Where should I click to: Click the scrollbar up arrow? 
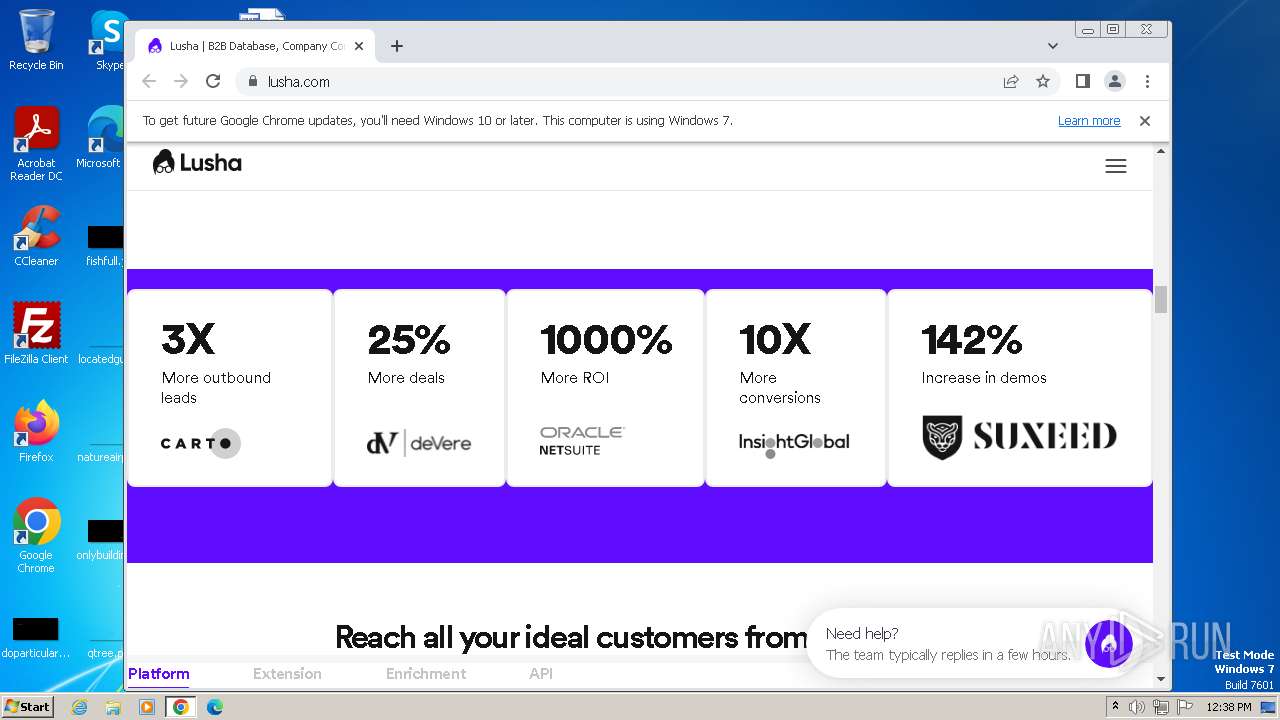click(x=1161, y=151)
